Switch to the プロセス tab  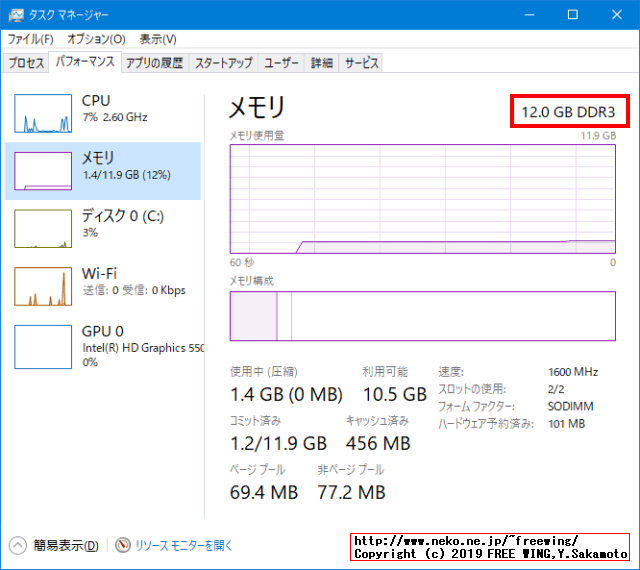click(x=26, y=63)
